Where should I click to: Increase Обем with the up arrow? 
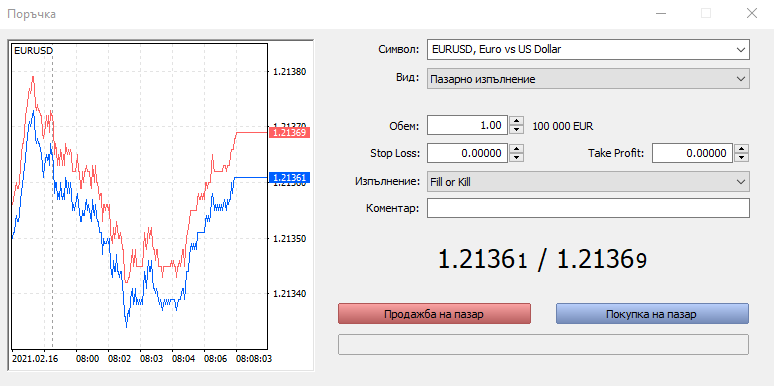pos(516,121)
